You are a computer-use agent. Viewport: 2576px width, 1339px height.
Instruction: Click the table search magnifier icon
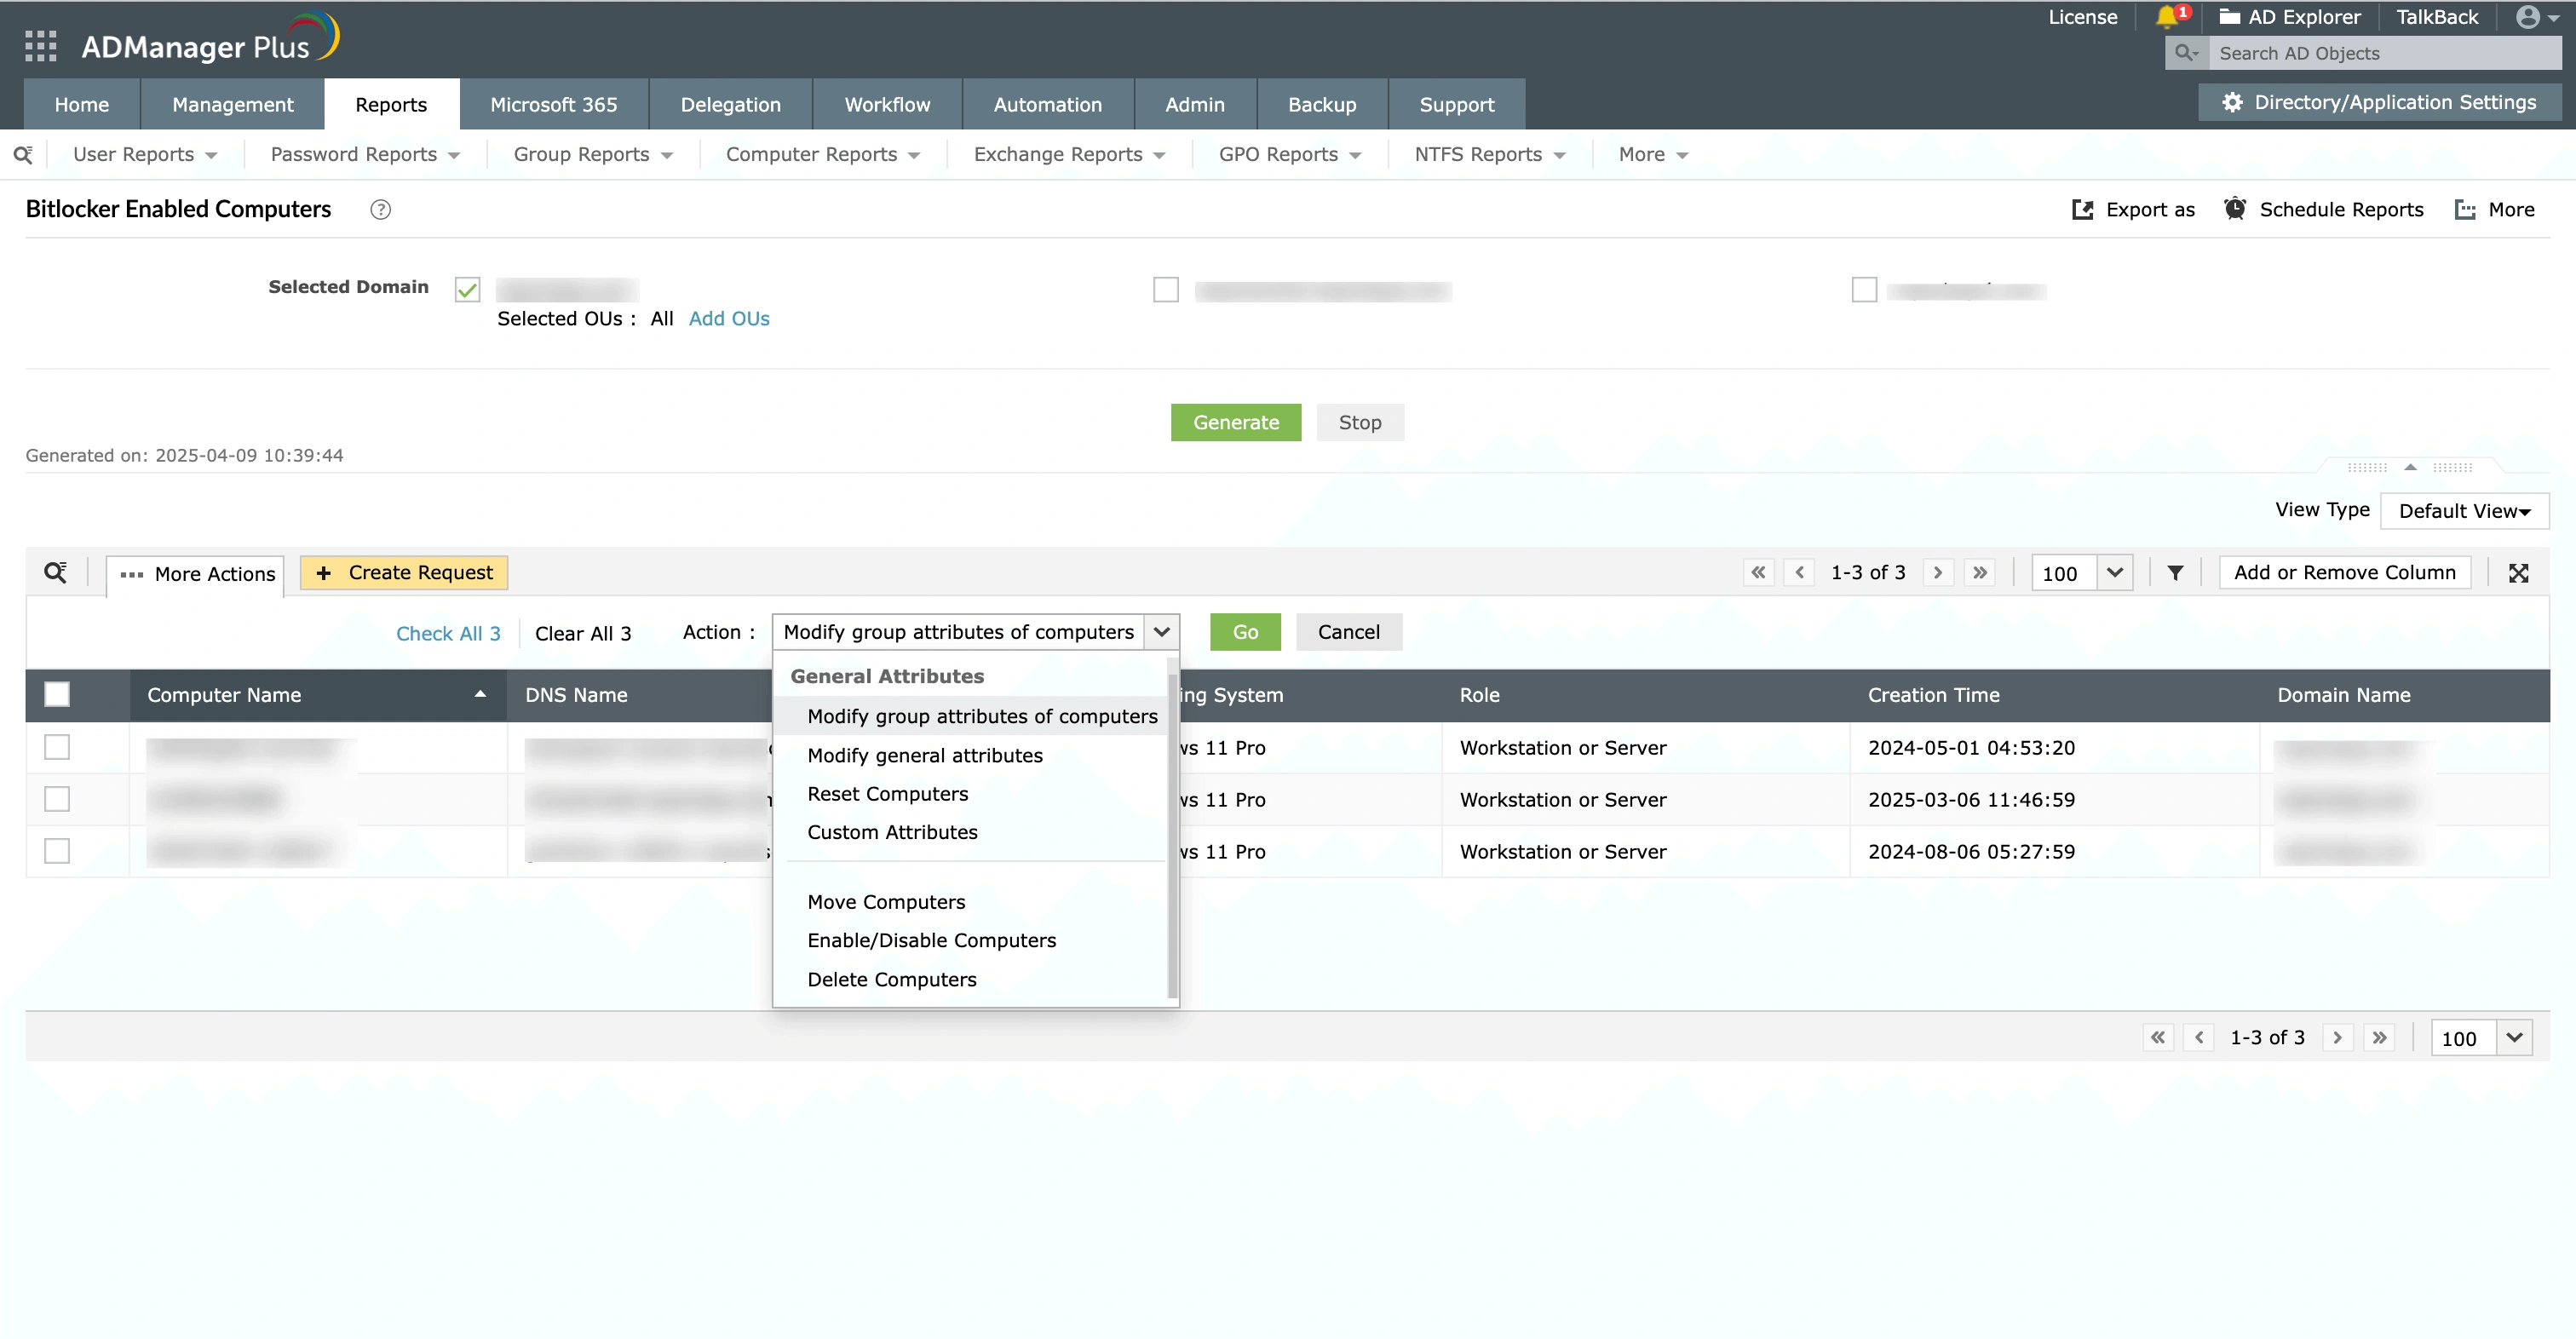point(55,573)
